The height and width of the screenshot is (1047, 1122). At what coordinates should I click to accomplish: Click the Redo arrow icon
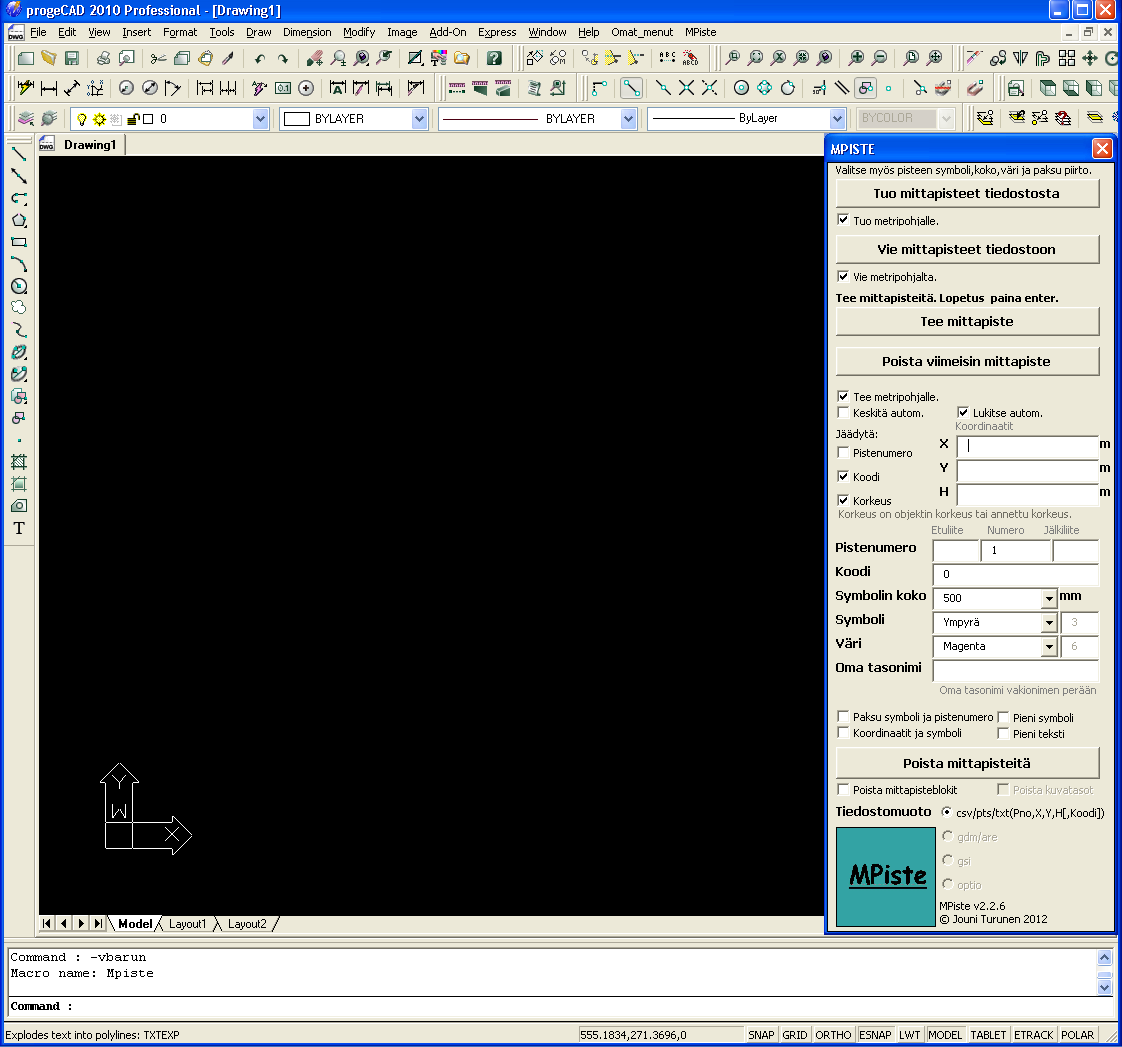pyautogui.click(x=283, y=59)
